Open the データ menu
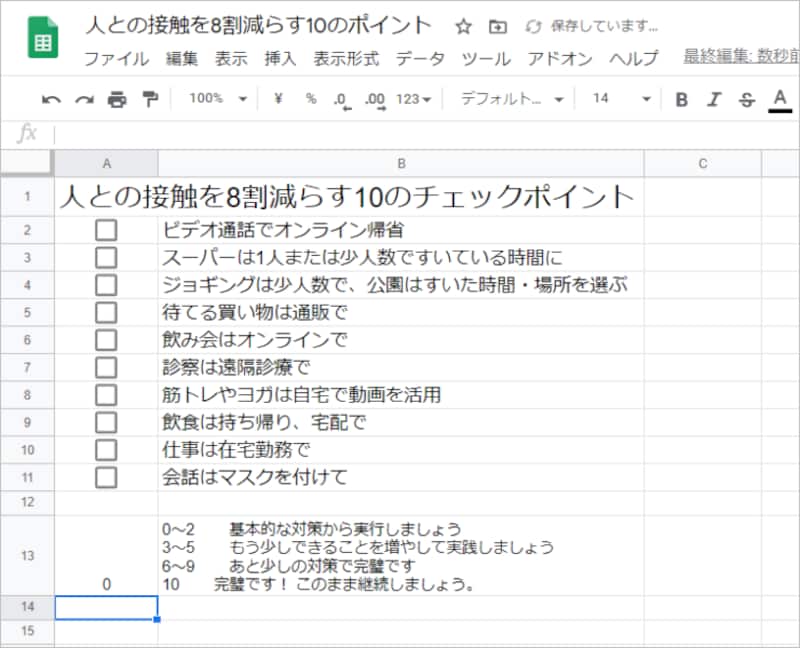Image resolution: width=800 pixels, height=648 pixels. [420, 59]
